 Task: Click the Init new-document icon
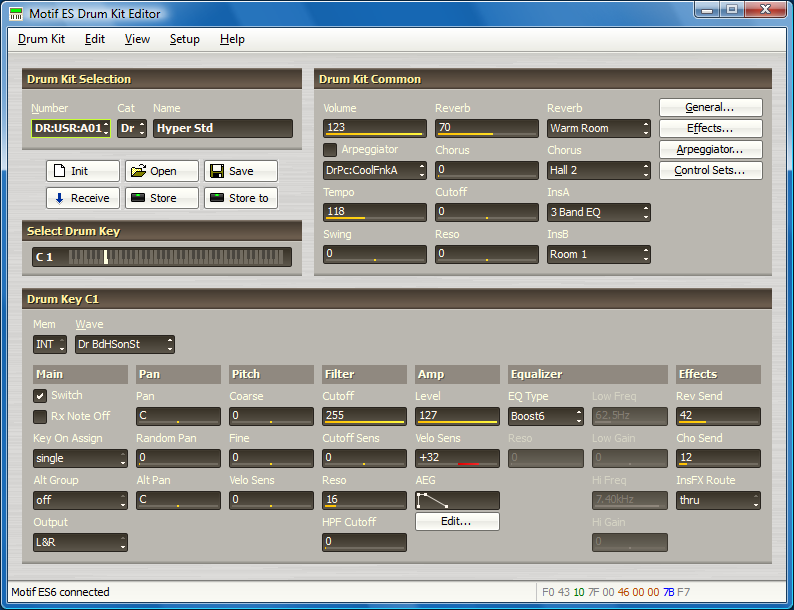(58, 171)
